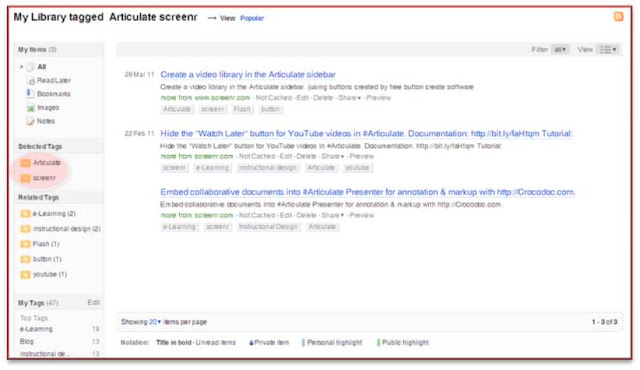Click the All items page icon
The height and width of the screenshot is (370, 640).
[30, 67]
